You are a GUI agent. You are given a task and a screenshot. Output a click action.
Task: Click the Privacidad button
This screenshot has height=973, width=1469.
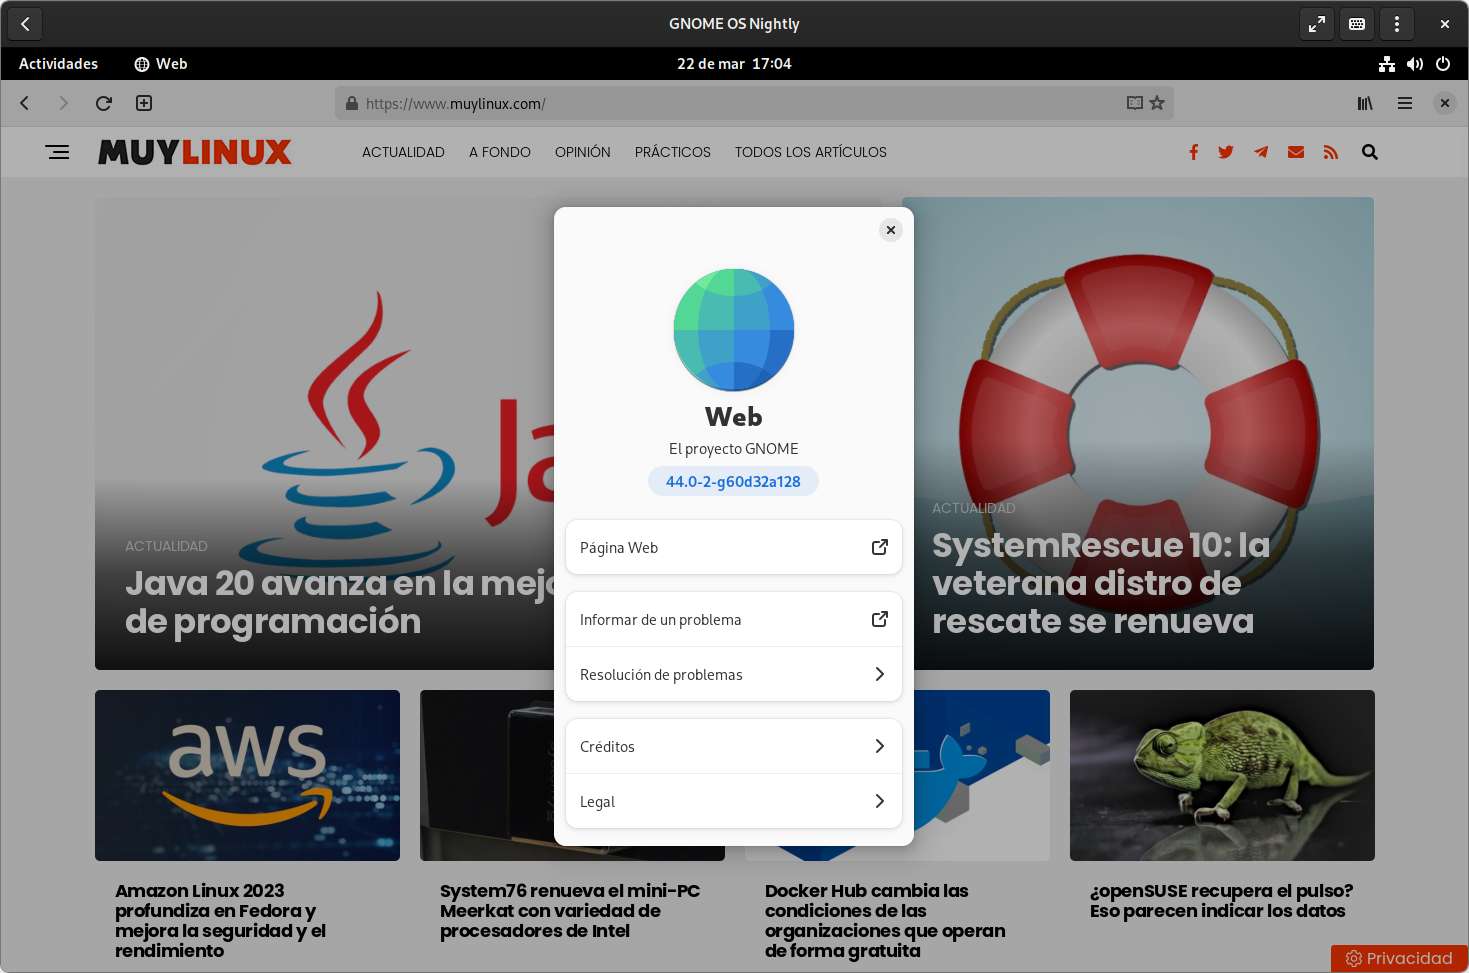point(1399,958)
